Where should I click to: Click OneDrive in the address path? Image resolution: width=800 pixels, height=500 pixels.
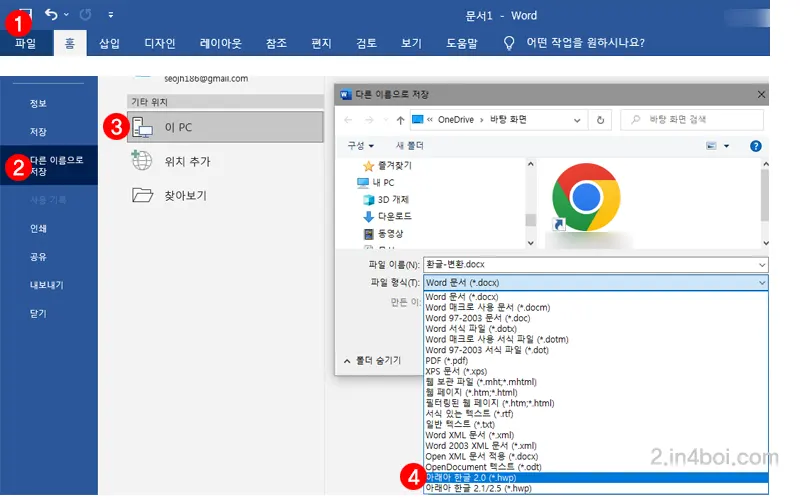[456, 119]
